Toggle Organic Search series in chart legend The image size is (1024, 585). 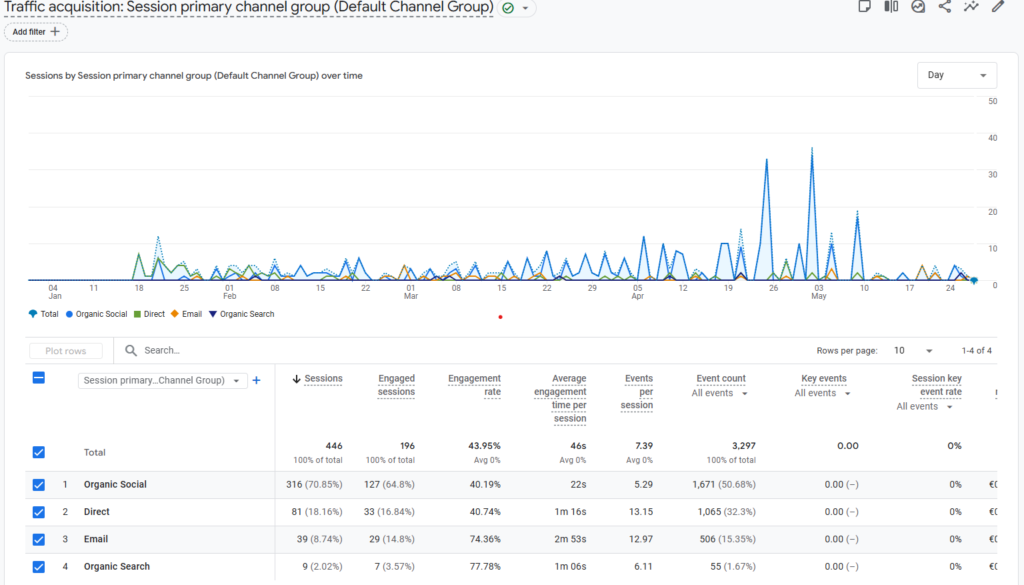click(242, 314)
